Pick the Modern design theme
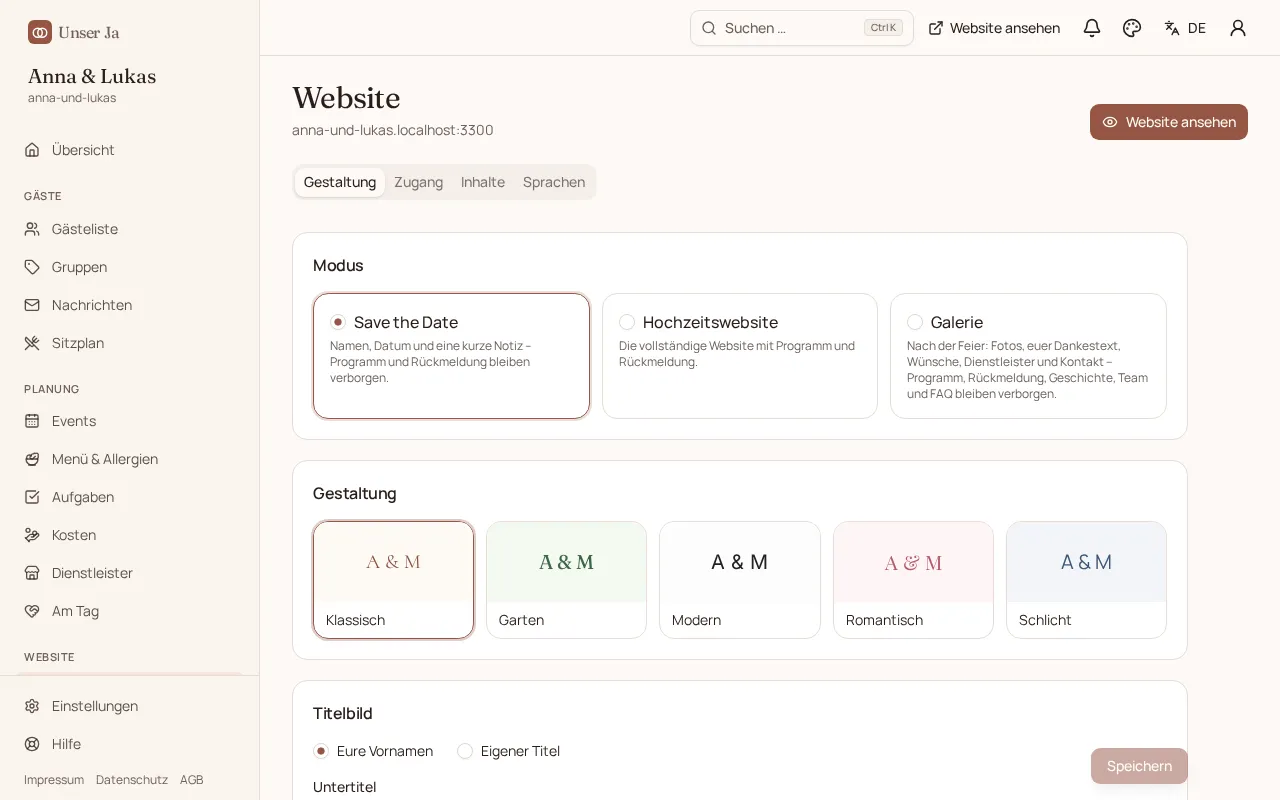 [x=740, y=580]
